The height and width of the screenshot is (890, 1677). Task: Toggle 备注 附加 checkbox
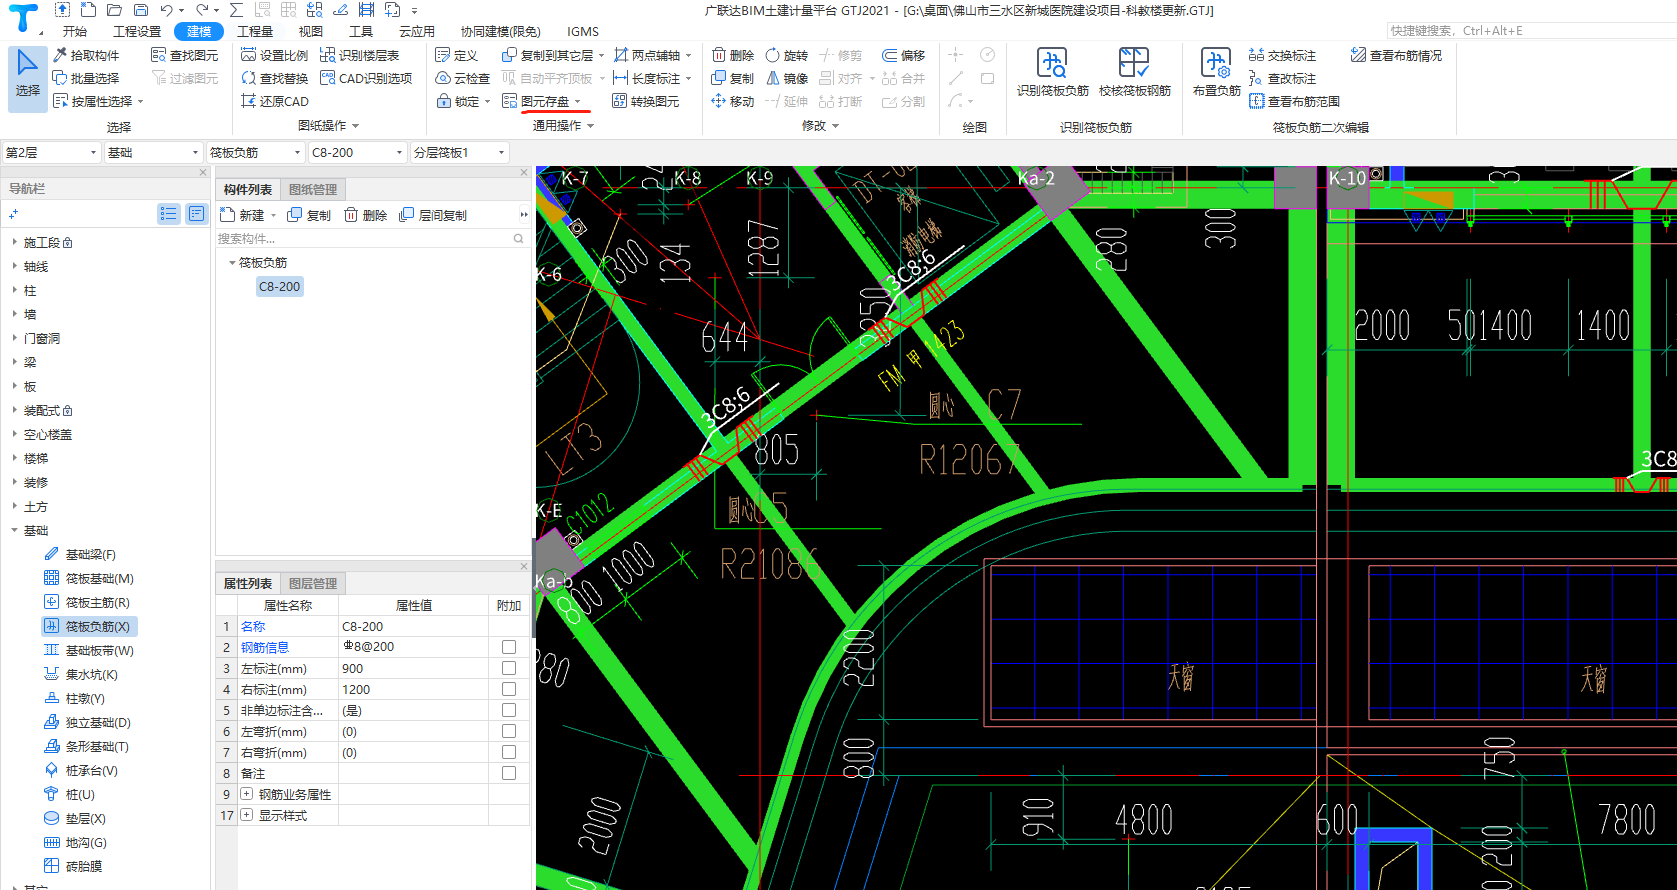509,774
